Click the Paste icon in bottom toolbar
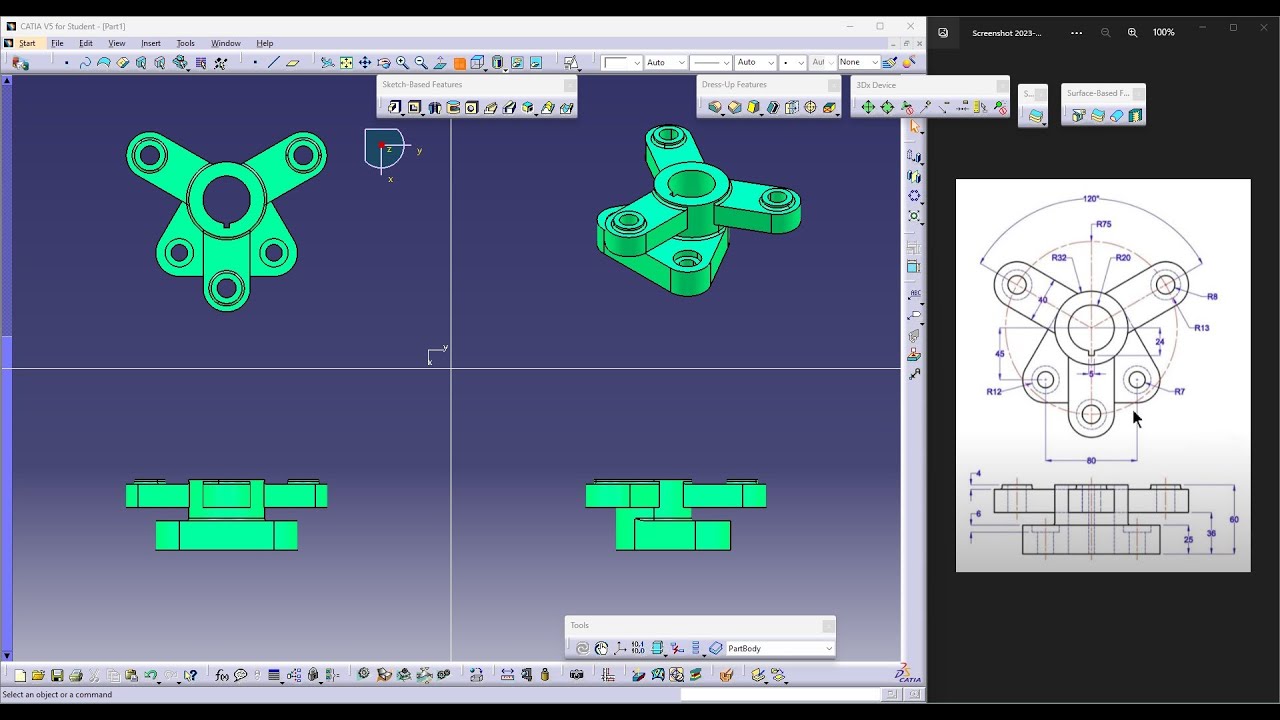The width and height of the screenshot is (1280, 720). 131,675
